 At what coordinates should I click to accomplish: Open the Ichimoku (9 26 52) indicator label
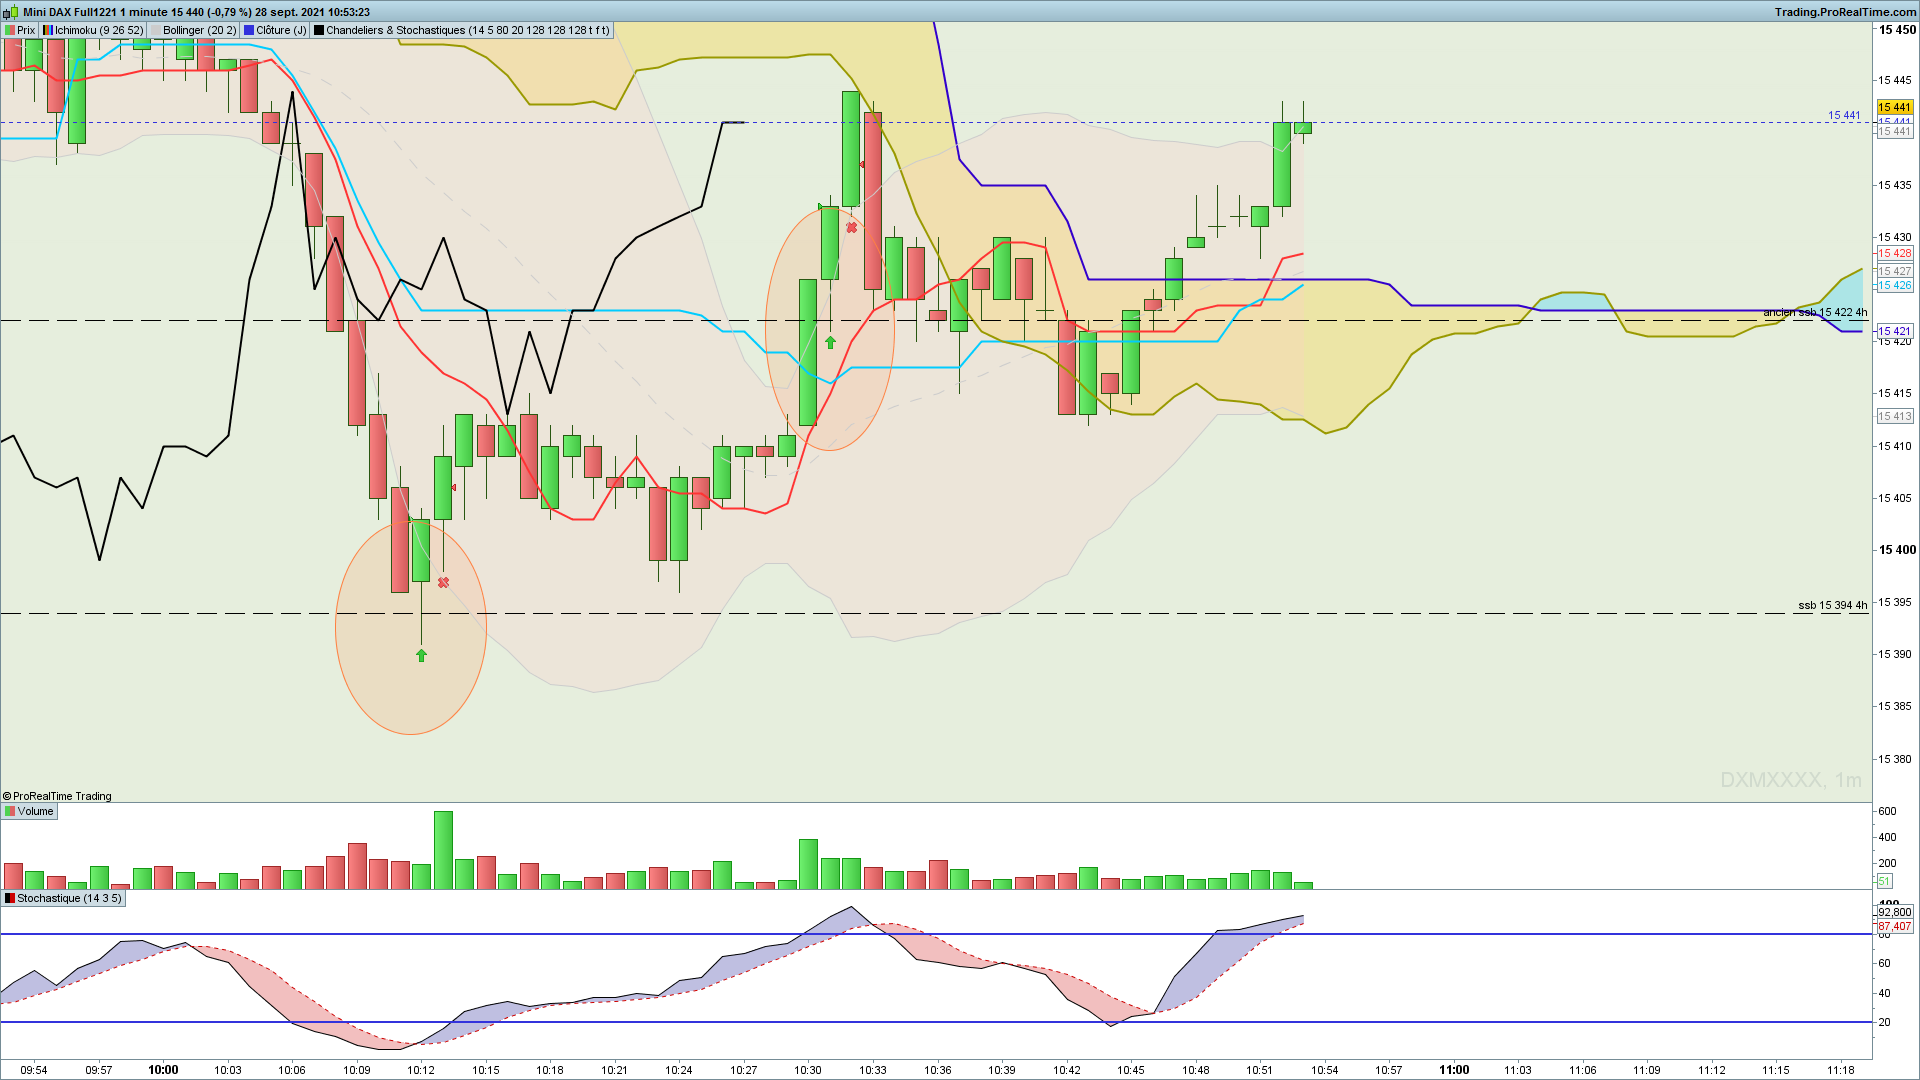click(93, 30)
